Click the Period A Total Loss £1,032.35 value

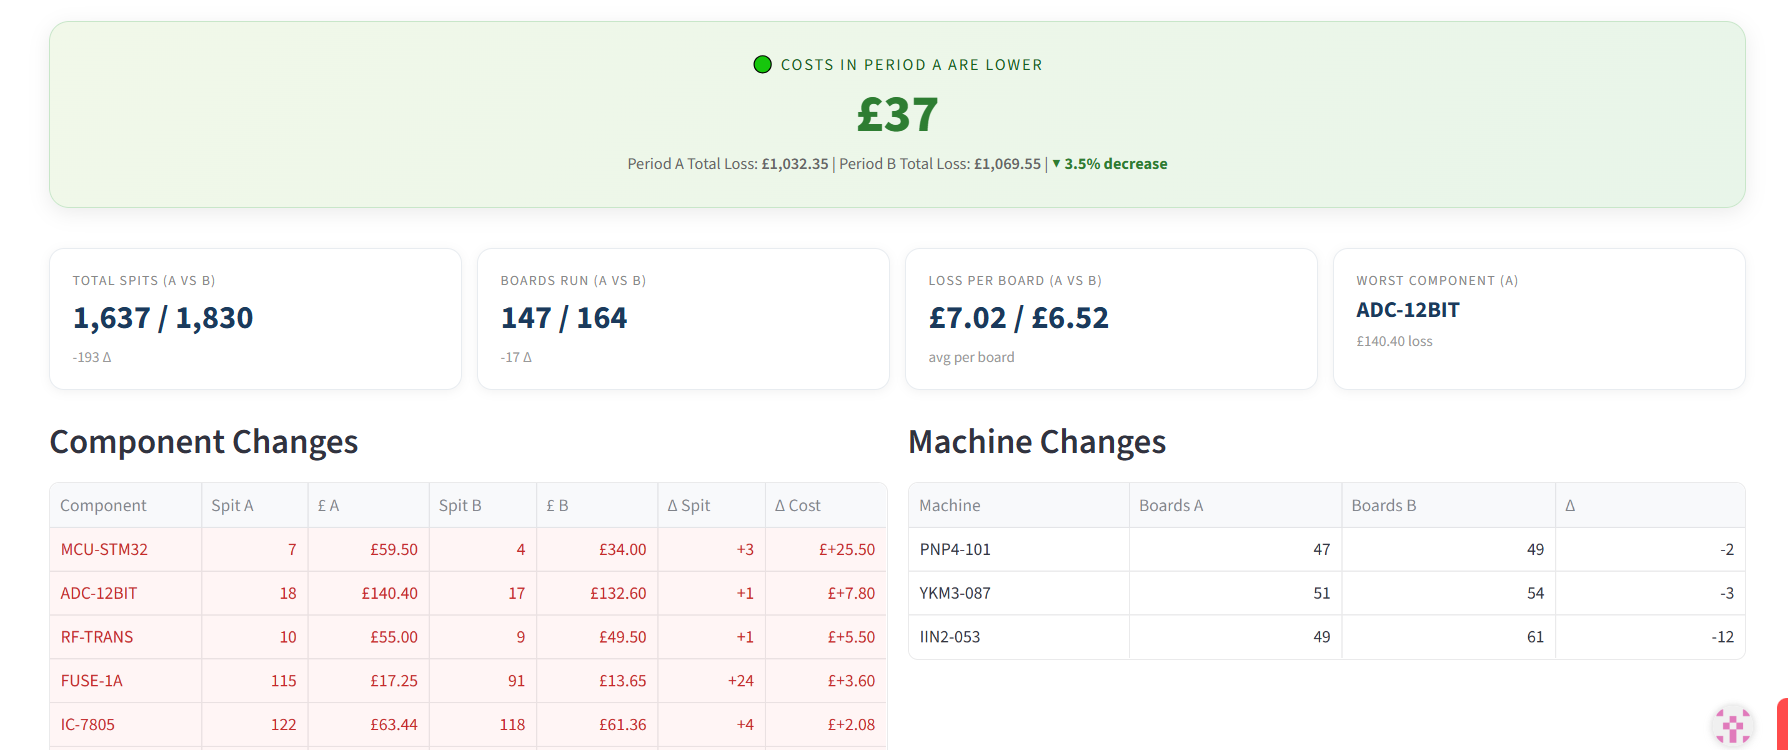(x=795, y=164)
